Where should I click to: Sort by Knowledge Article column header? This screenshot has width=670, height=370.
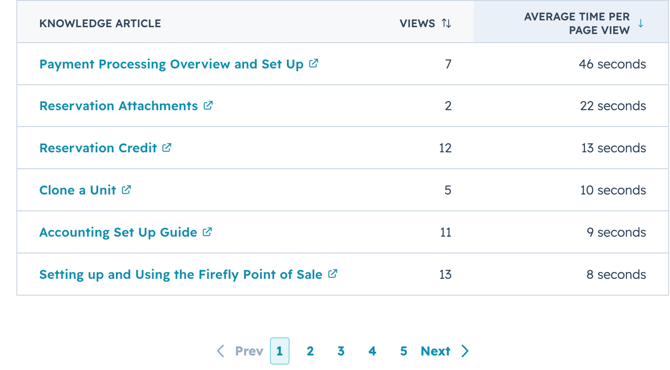(x=100, y=23)
